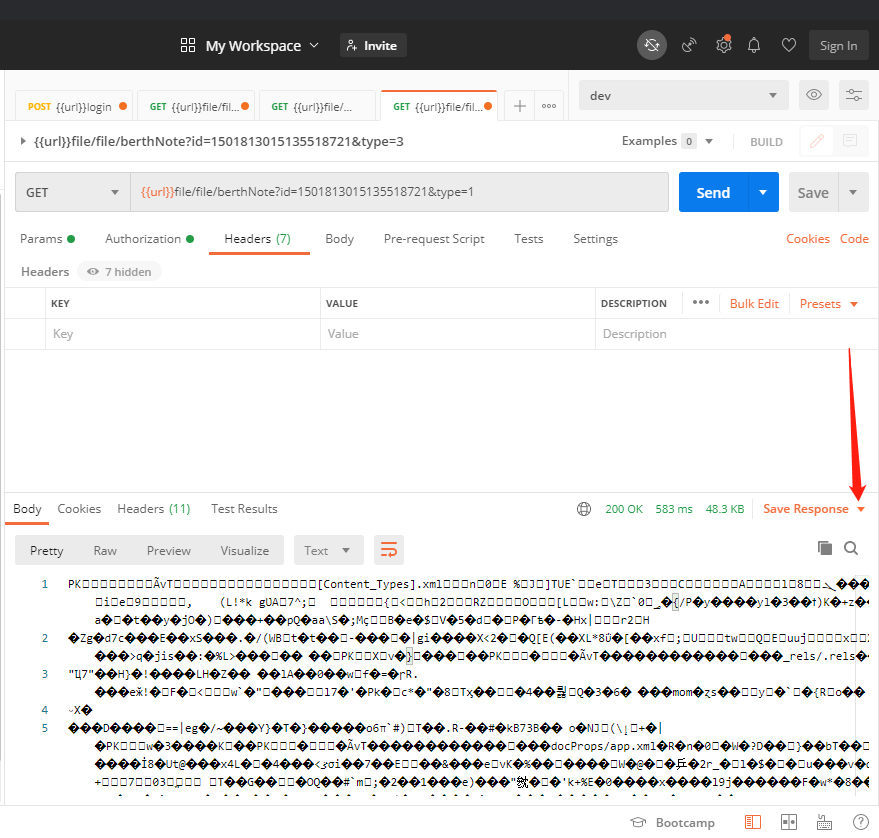Switch to the Authorization tab
Image resolution: width=879 pixels, height=838 pixels.
149,239
